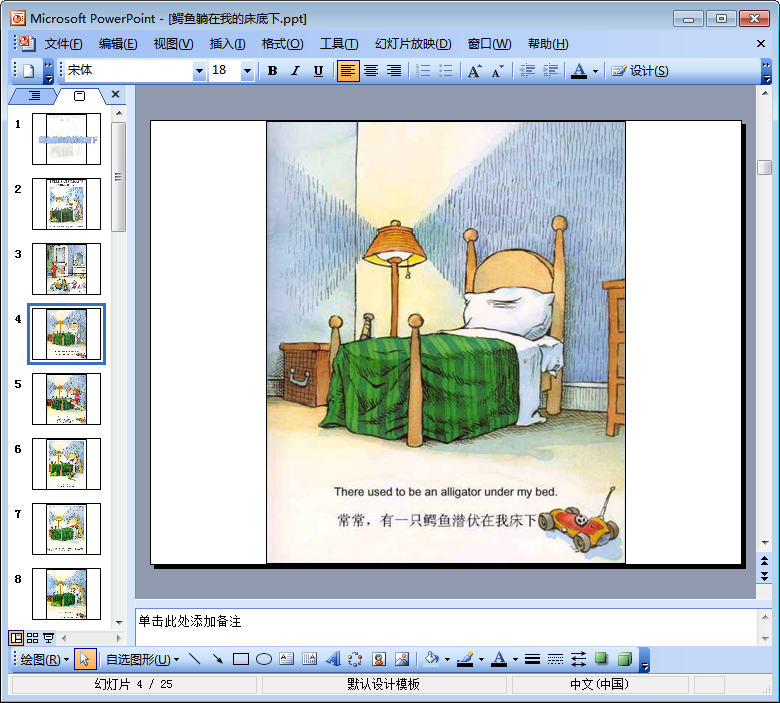The width and height of the screenshot is (780, 703).
Task: Insert diagram or organization chart
Action: (355, 660)
